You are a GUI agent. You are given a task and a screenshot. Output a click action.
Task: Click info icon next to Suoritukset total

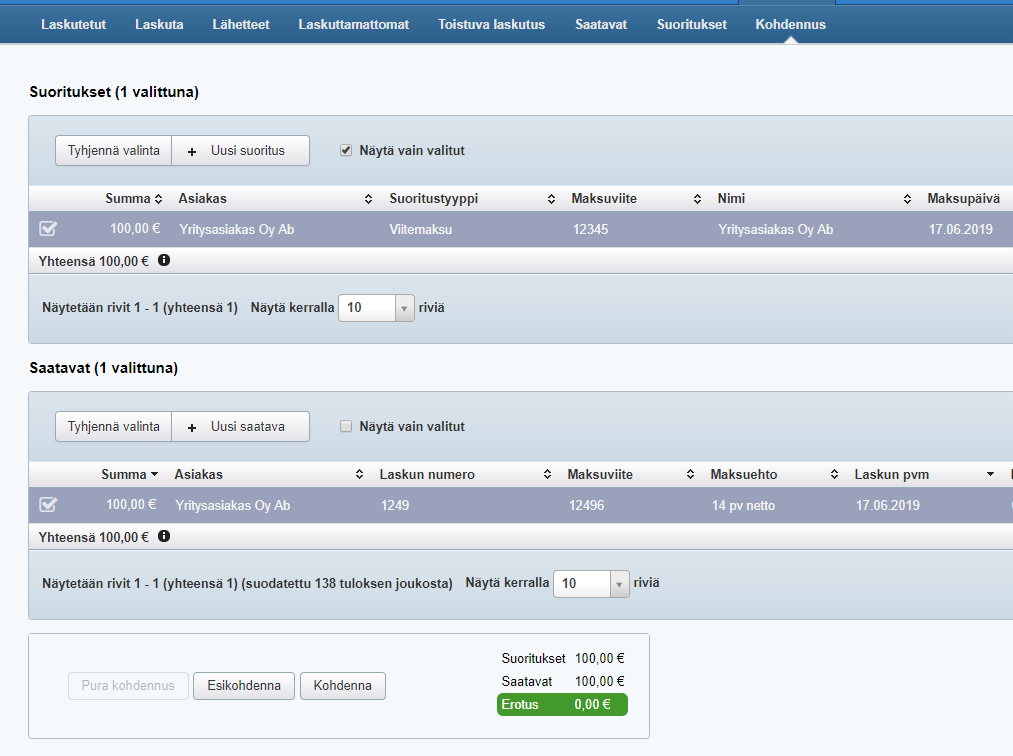point(164,260)
